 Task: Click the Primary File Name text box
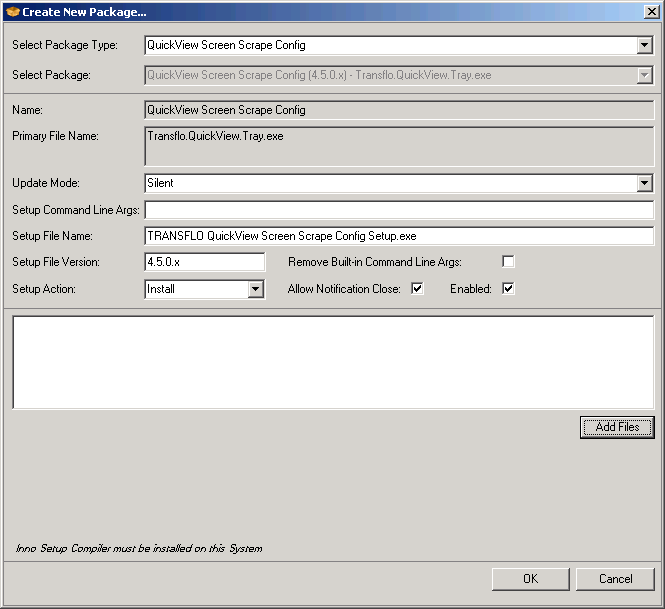coord(399,146)
